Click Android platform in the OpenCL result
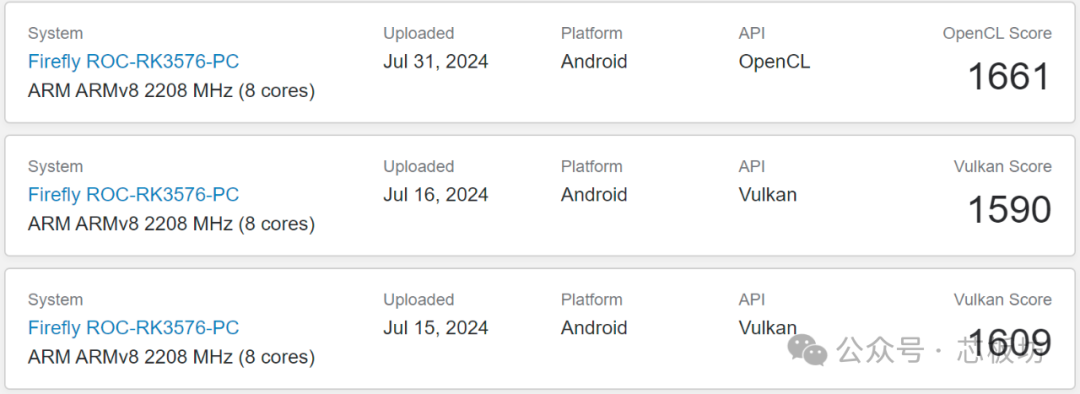The width and height of the screenshot is (1080, 394). pos(594,62)
